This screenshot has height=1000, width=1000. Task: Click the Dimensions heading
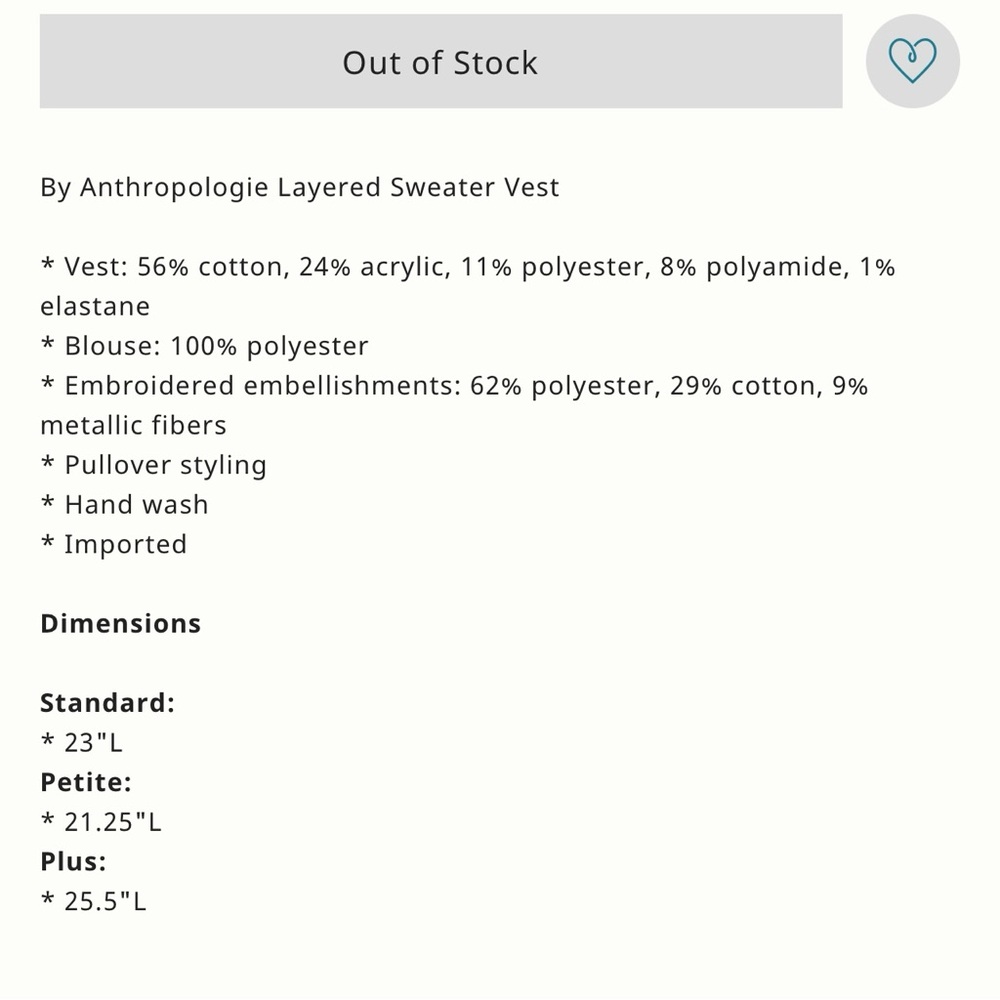pyautogui.click(x=121, y=624)
